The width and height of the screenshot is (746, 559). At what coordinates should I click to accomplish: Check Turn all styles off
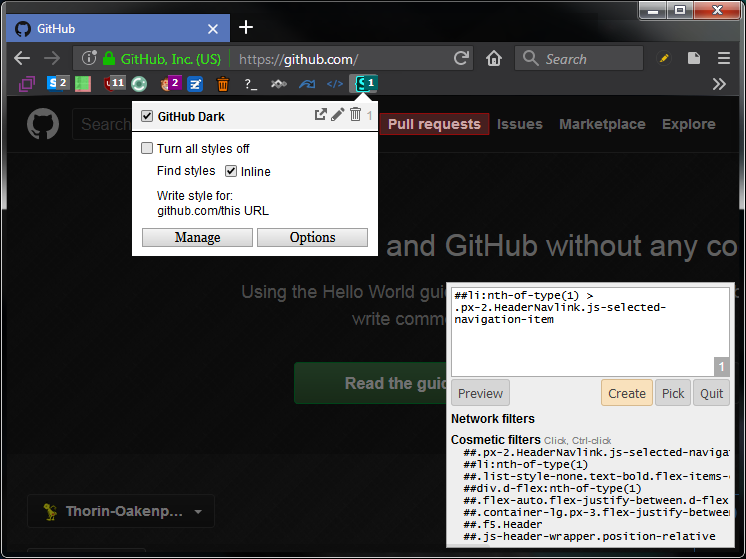point(147,148)
